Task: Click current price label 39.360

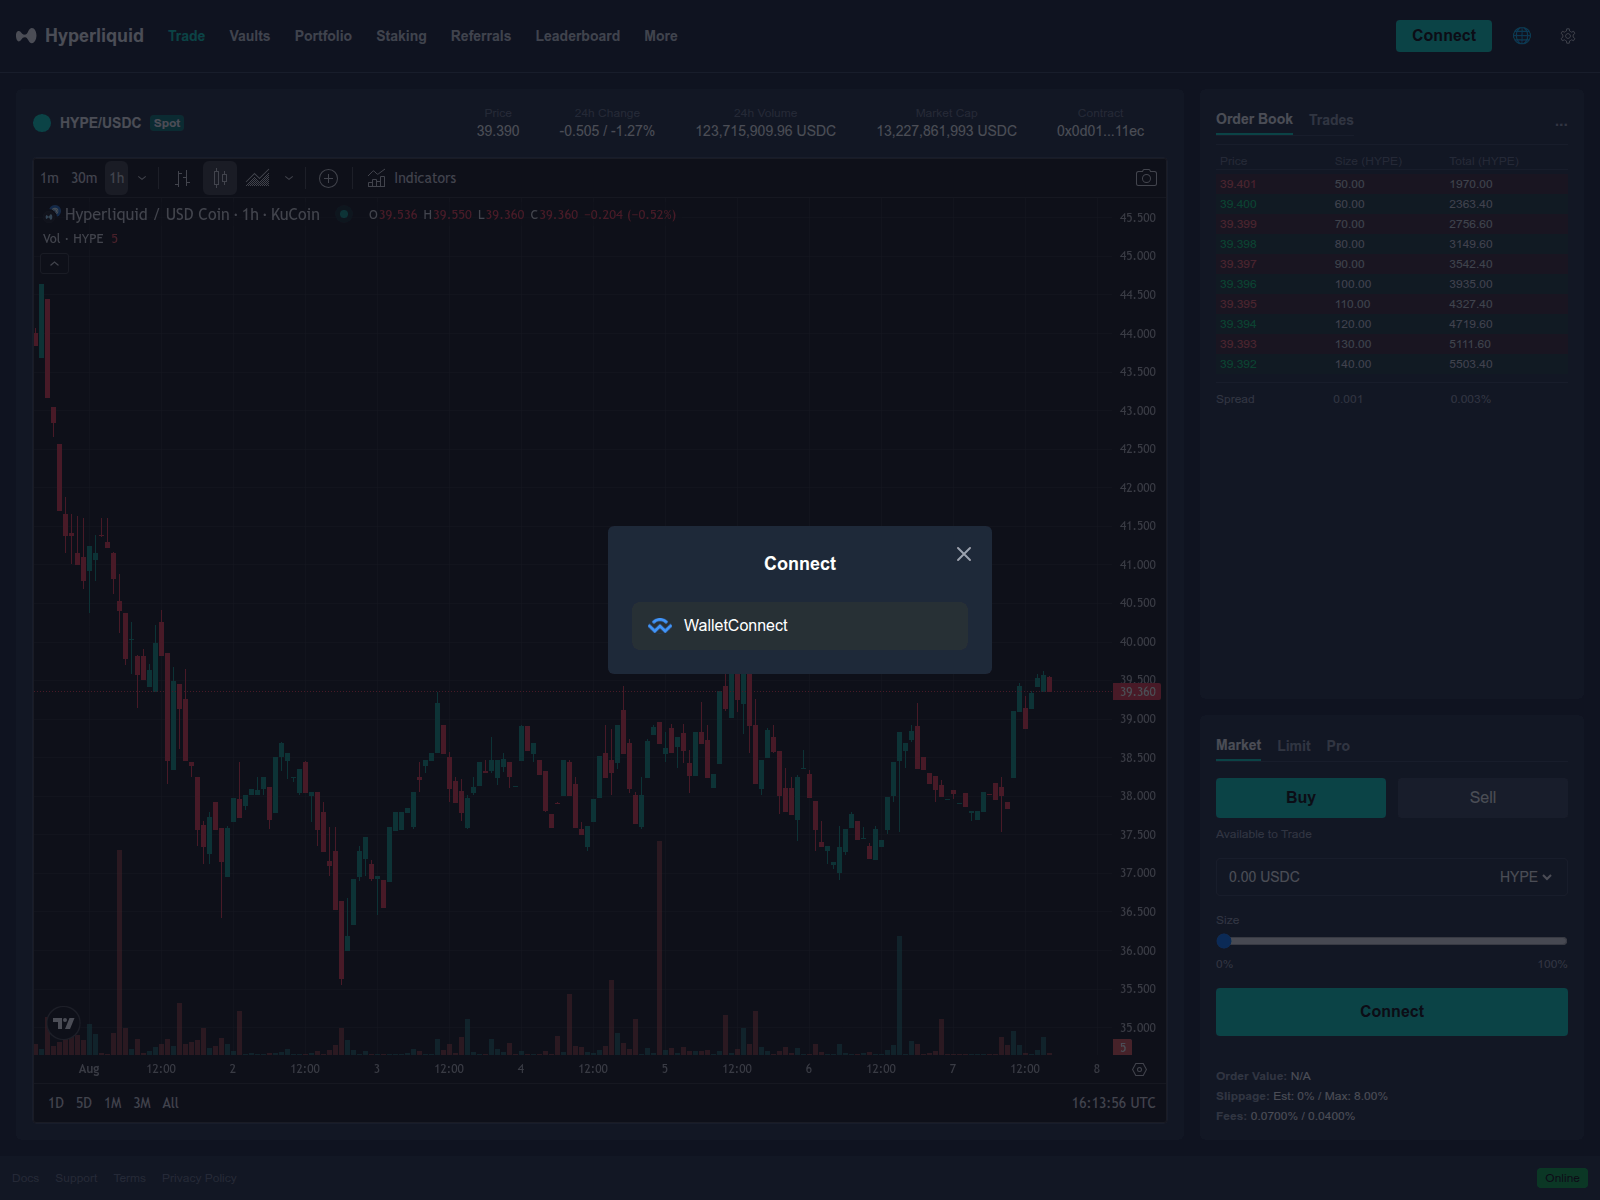Action: pyautogui.click(x=1137, y=692)
